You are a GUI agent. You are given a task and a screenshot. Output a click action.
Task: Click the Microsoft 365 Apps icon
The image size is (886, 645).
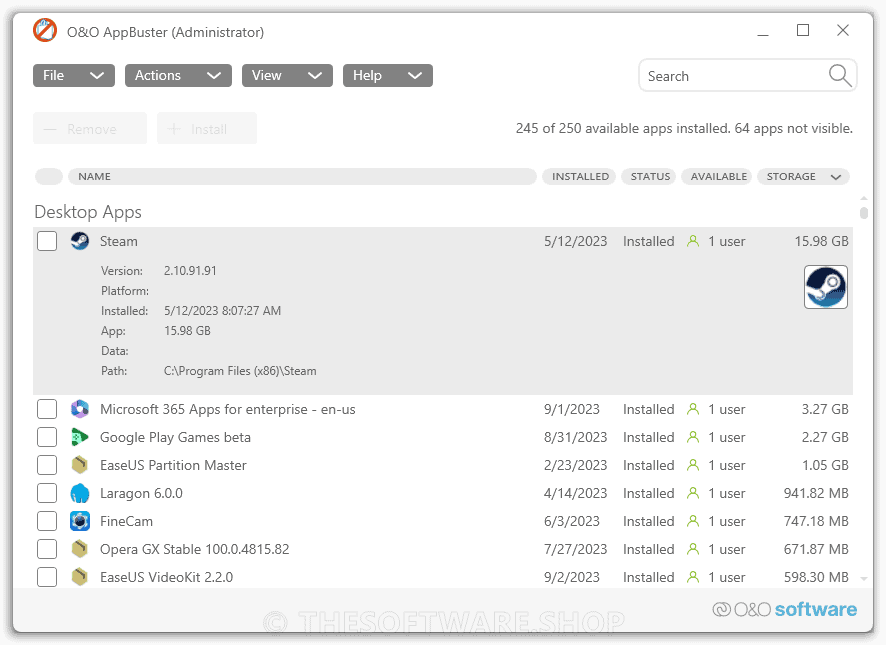click(x=80, y=409)
